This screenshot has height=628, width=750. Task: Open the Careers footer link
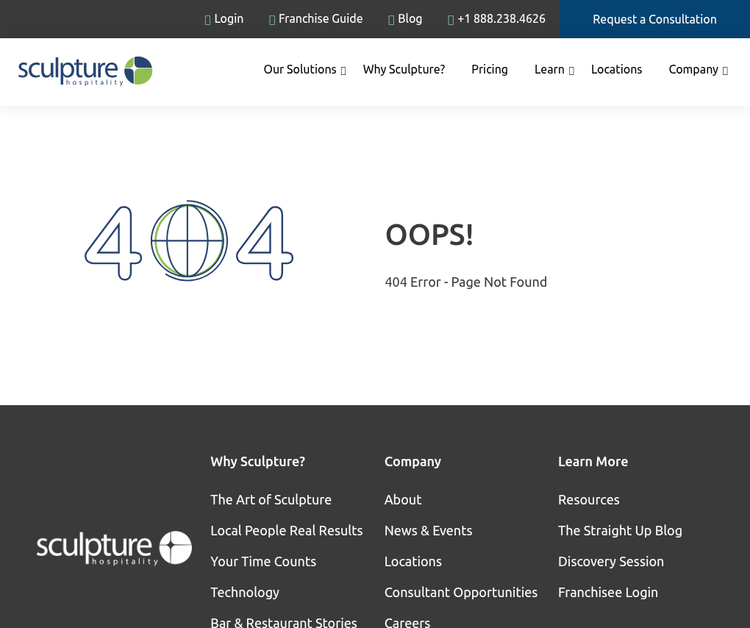click(407, 622)
